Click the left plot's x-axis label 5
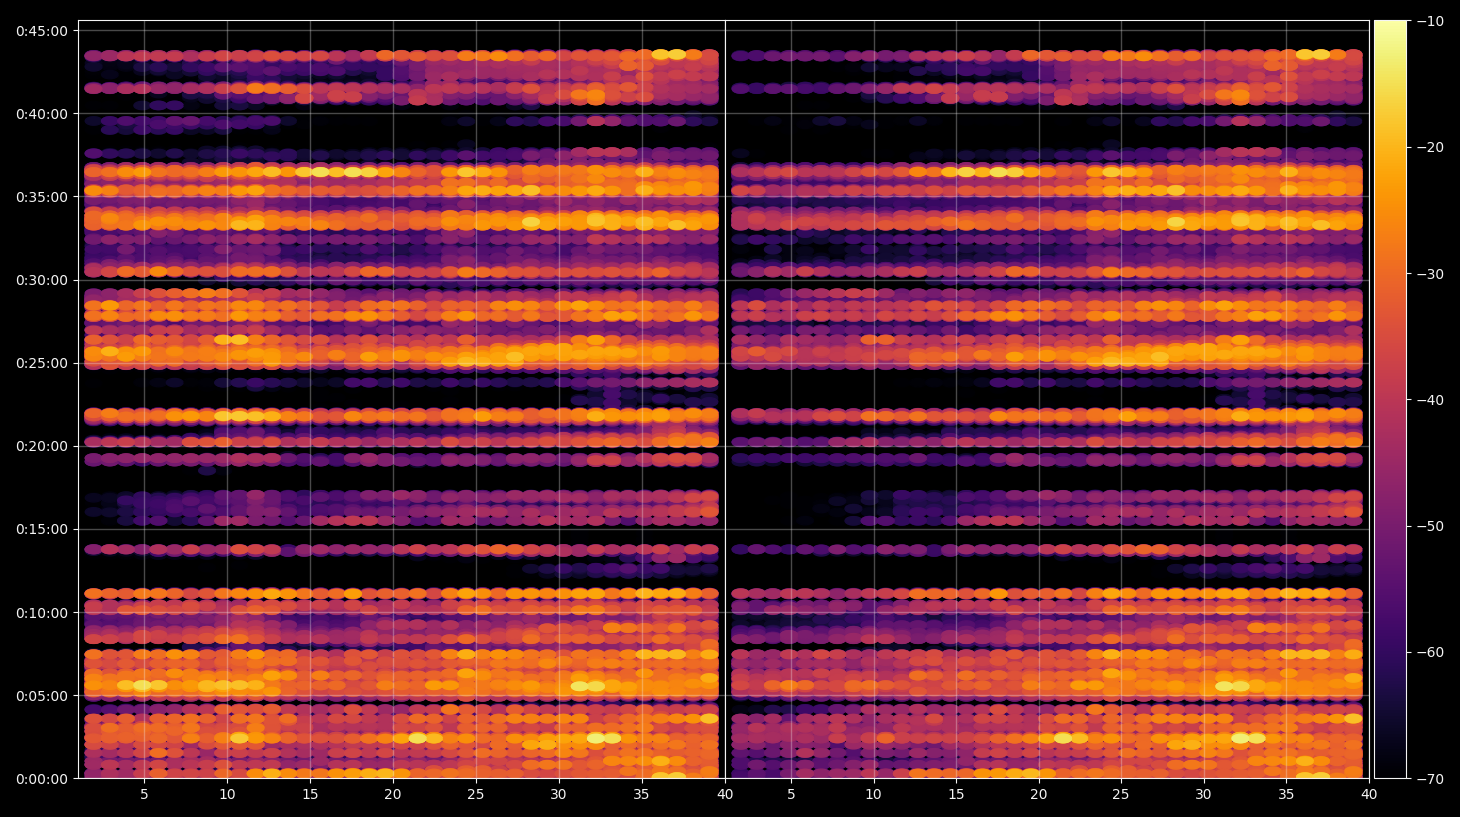Image resolution: width=1460 pixels, height=817 pixels. (144, 795)
